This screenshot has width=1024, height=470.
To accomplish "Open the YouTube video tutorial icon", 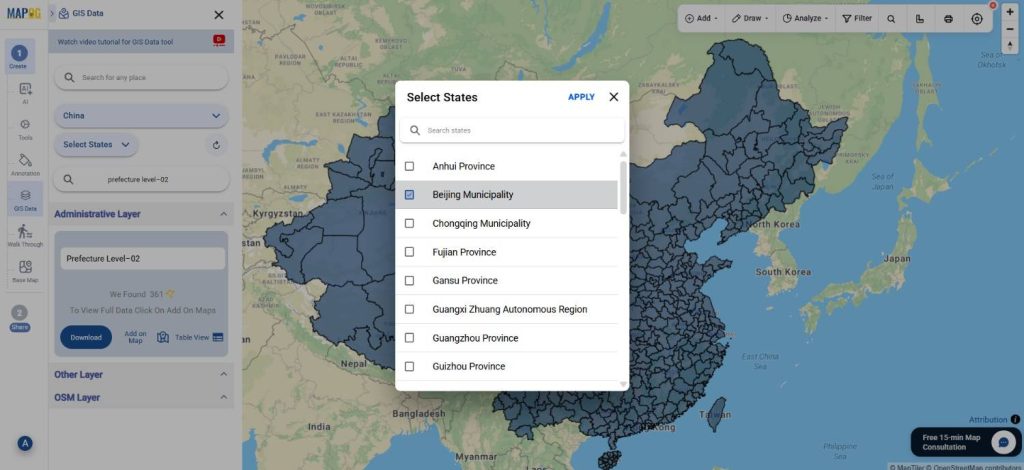I will [x=219, y=40].
